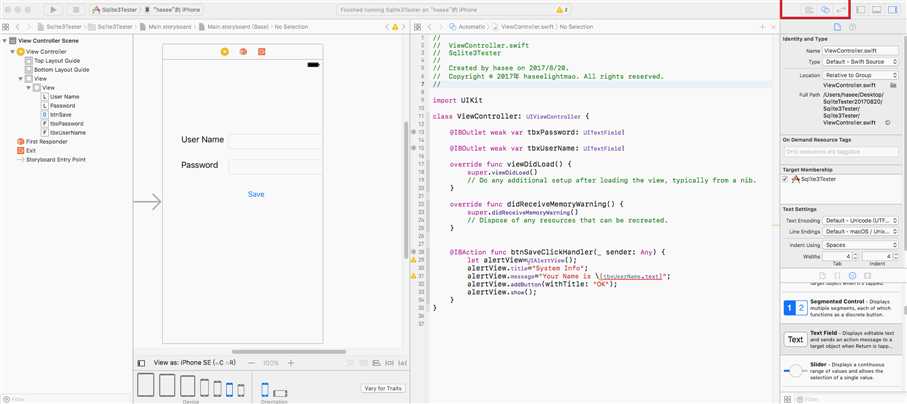Zoom out the storyboard canvas
Screen dimensions: 907x404
(x=252, y=363)
